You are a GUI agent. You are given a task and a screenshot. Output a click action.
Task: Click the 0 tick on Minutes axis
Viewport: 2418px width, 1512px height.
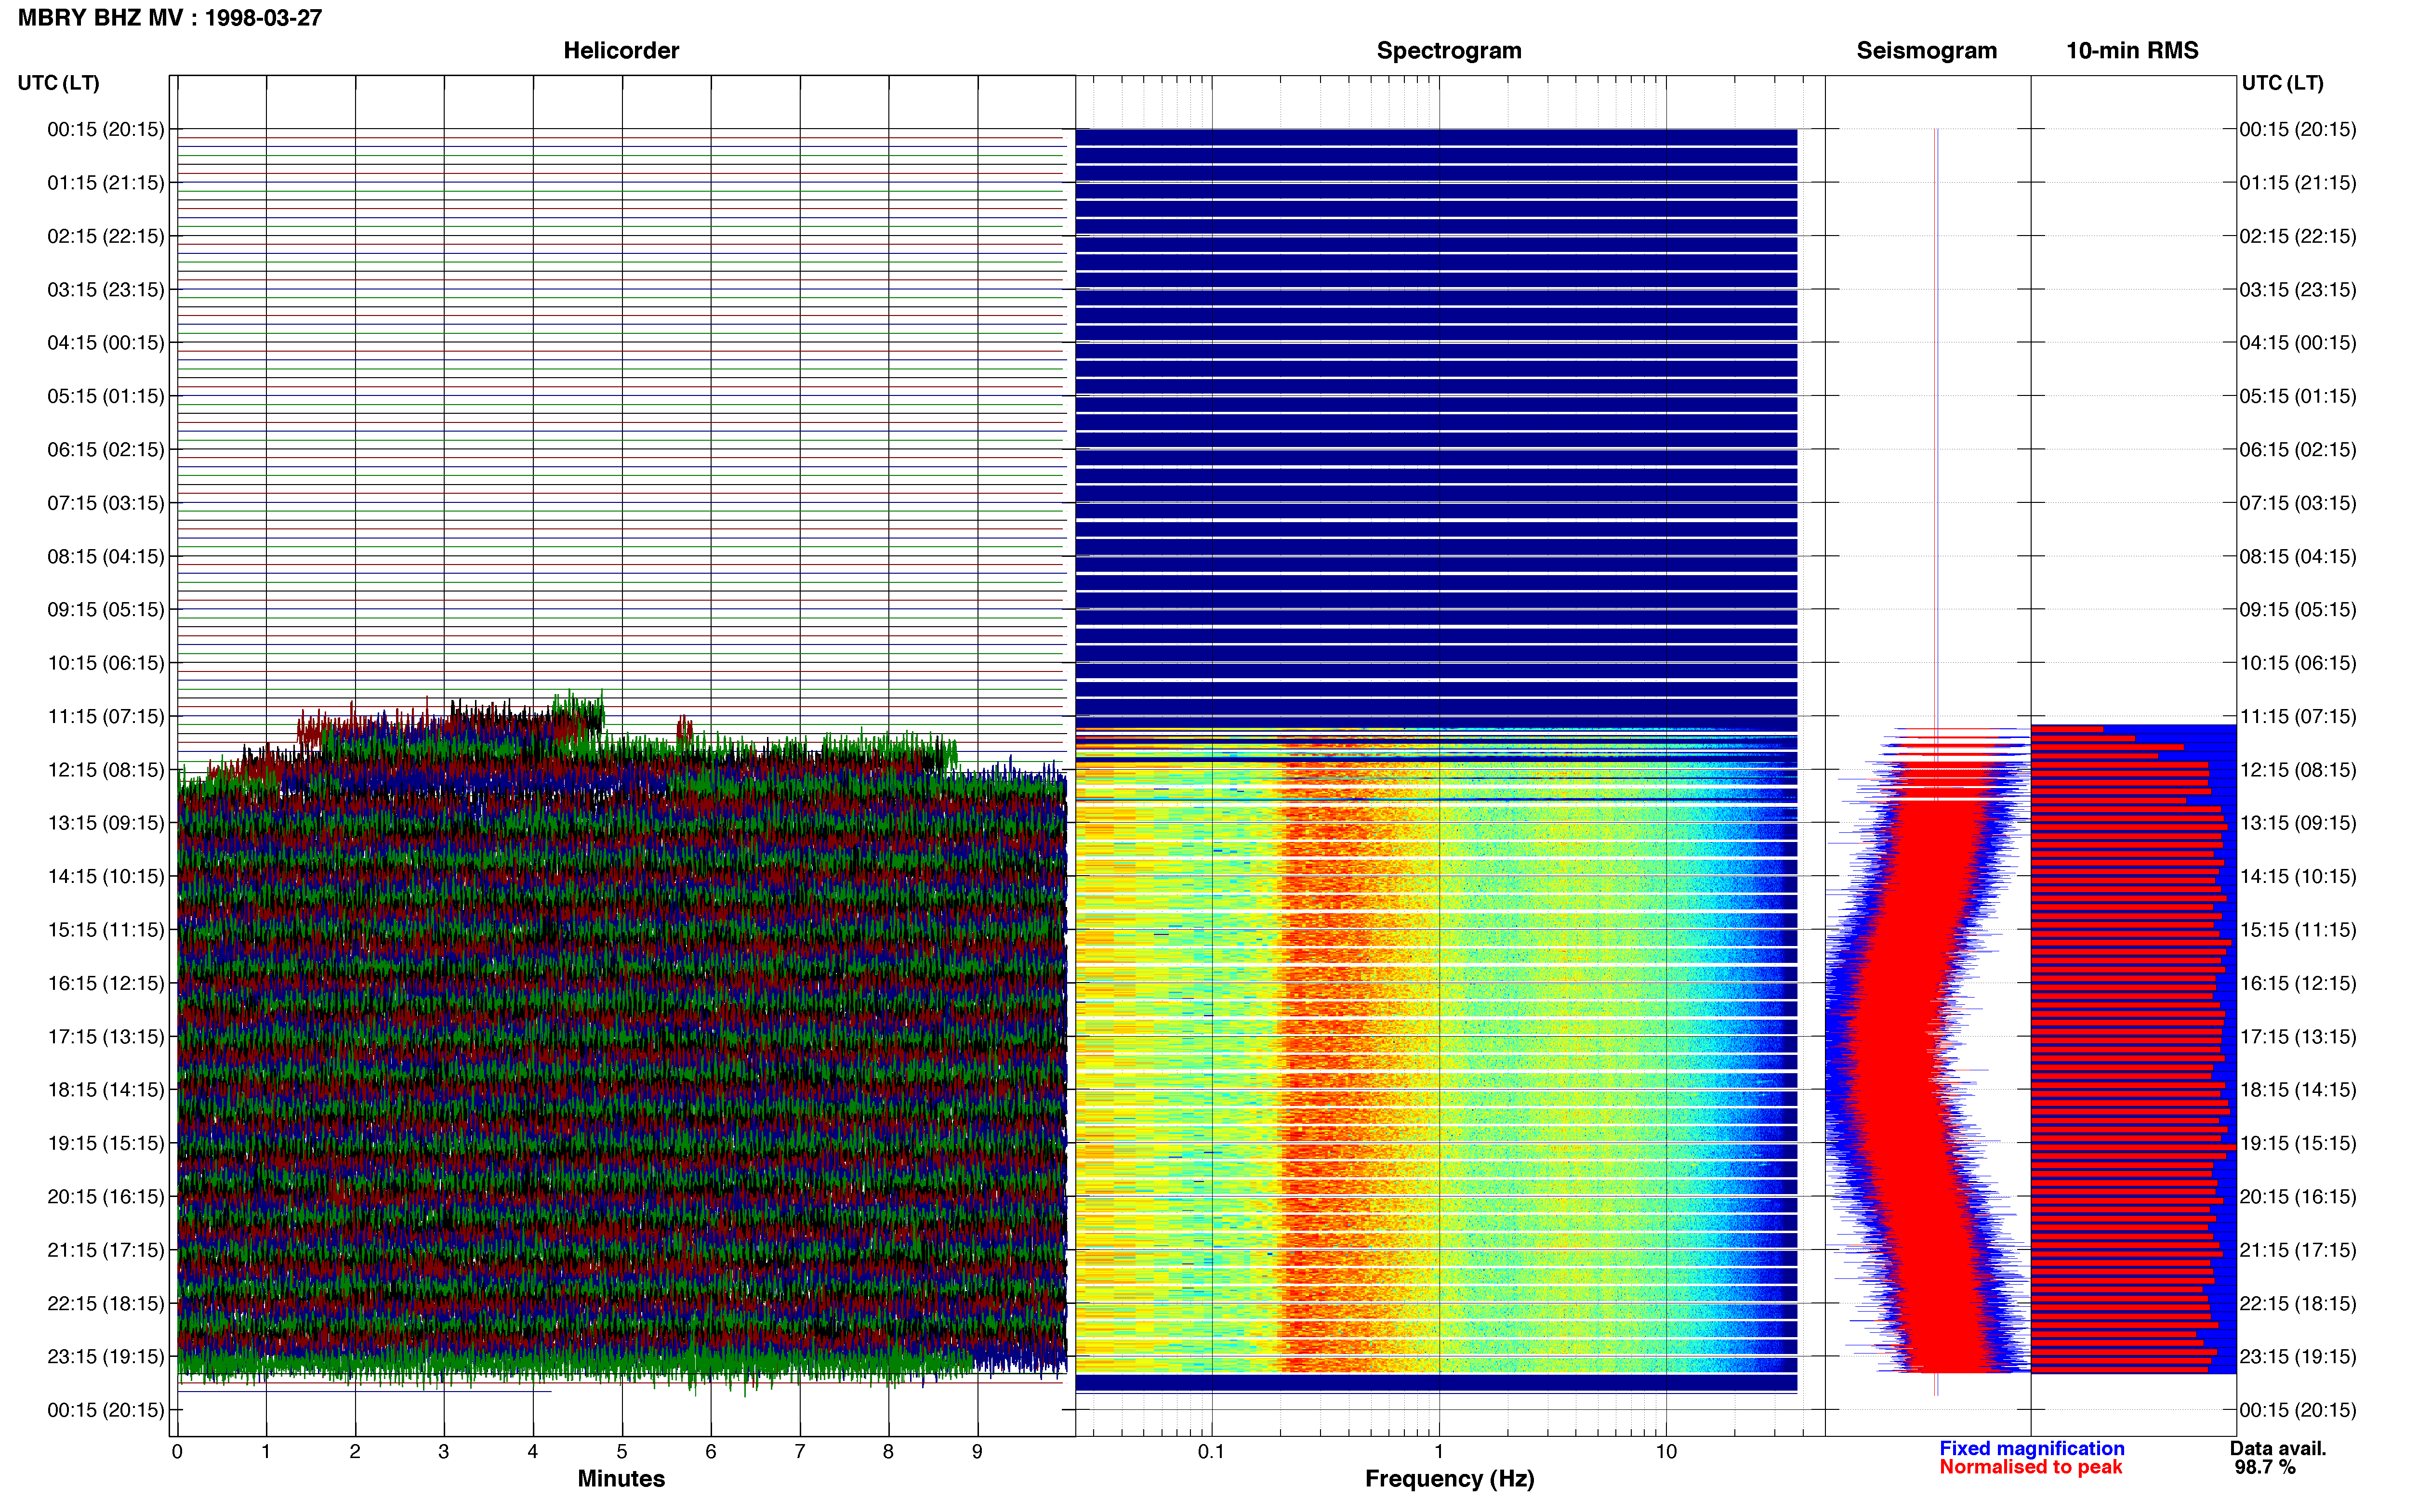point(177,1451)
